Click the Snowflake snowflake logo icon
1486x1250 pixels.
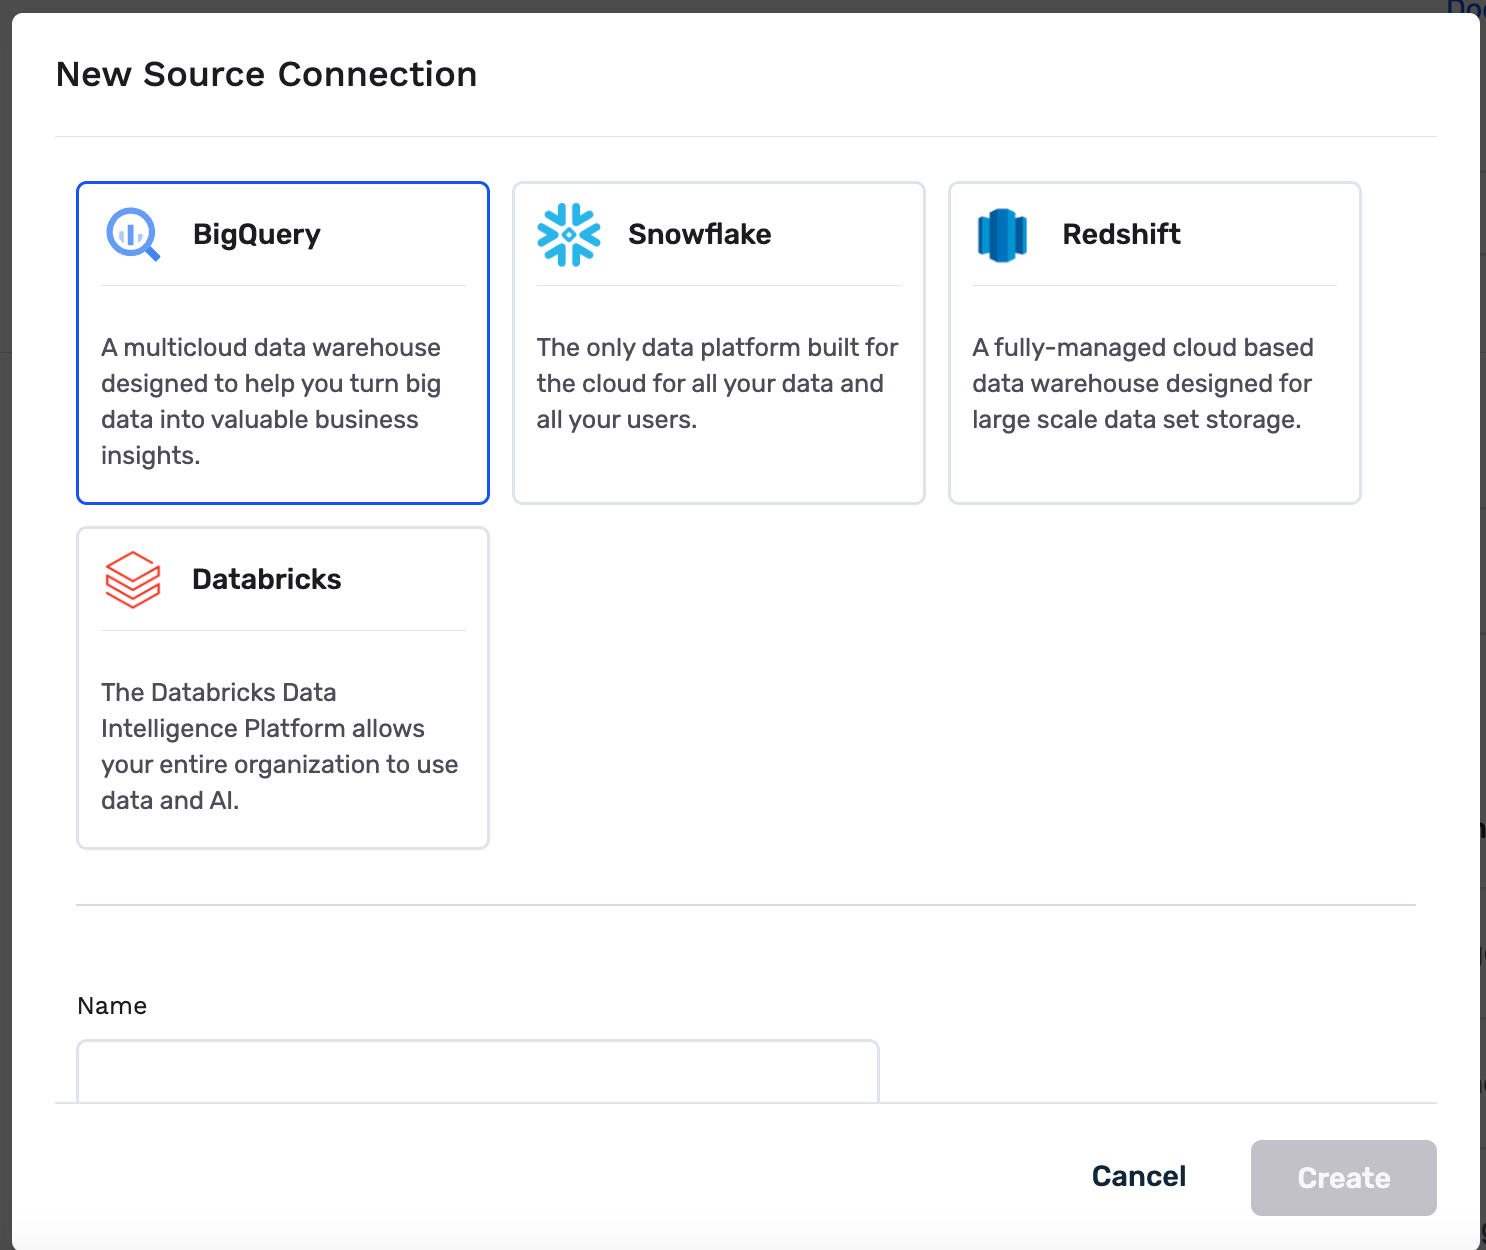(x=569, y=235)
